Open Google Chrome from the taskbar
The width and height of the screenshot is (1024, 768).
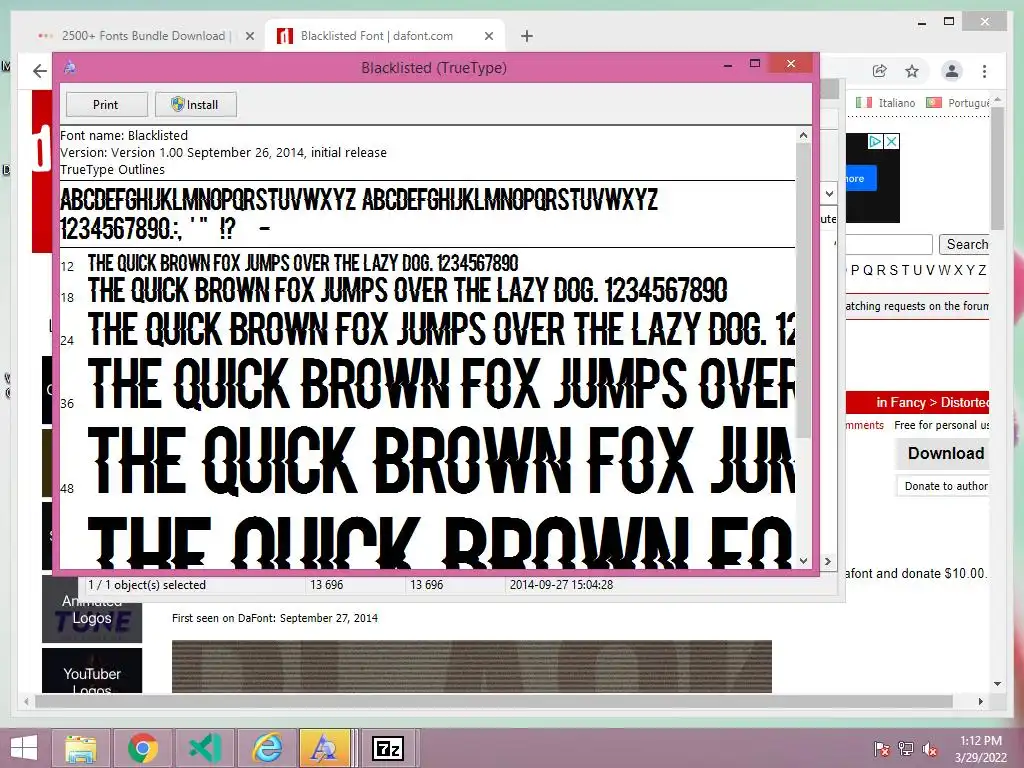143,748
